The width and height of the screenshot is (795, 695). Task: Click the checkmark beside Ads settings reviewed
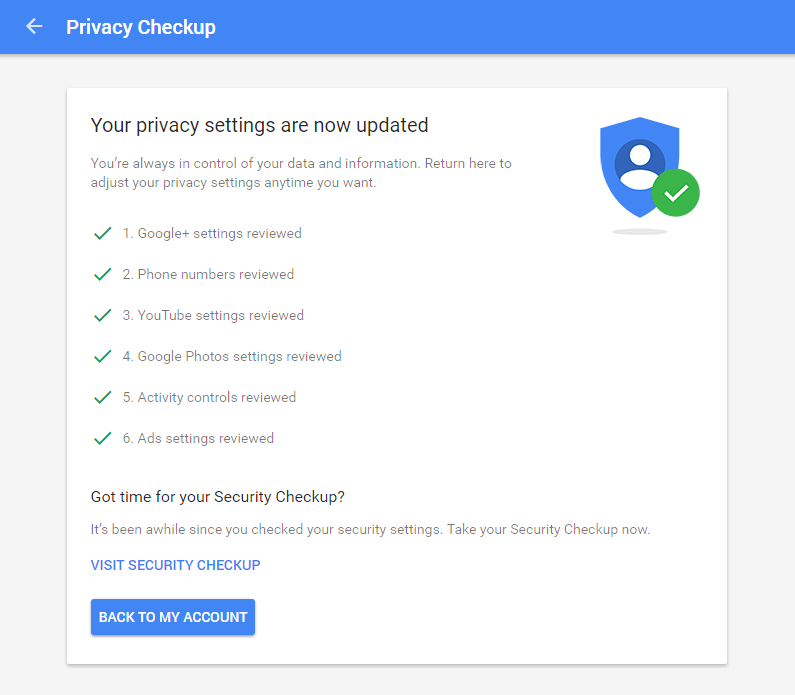pyautogui.click(x=102, y=438)
